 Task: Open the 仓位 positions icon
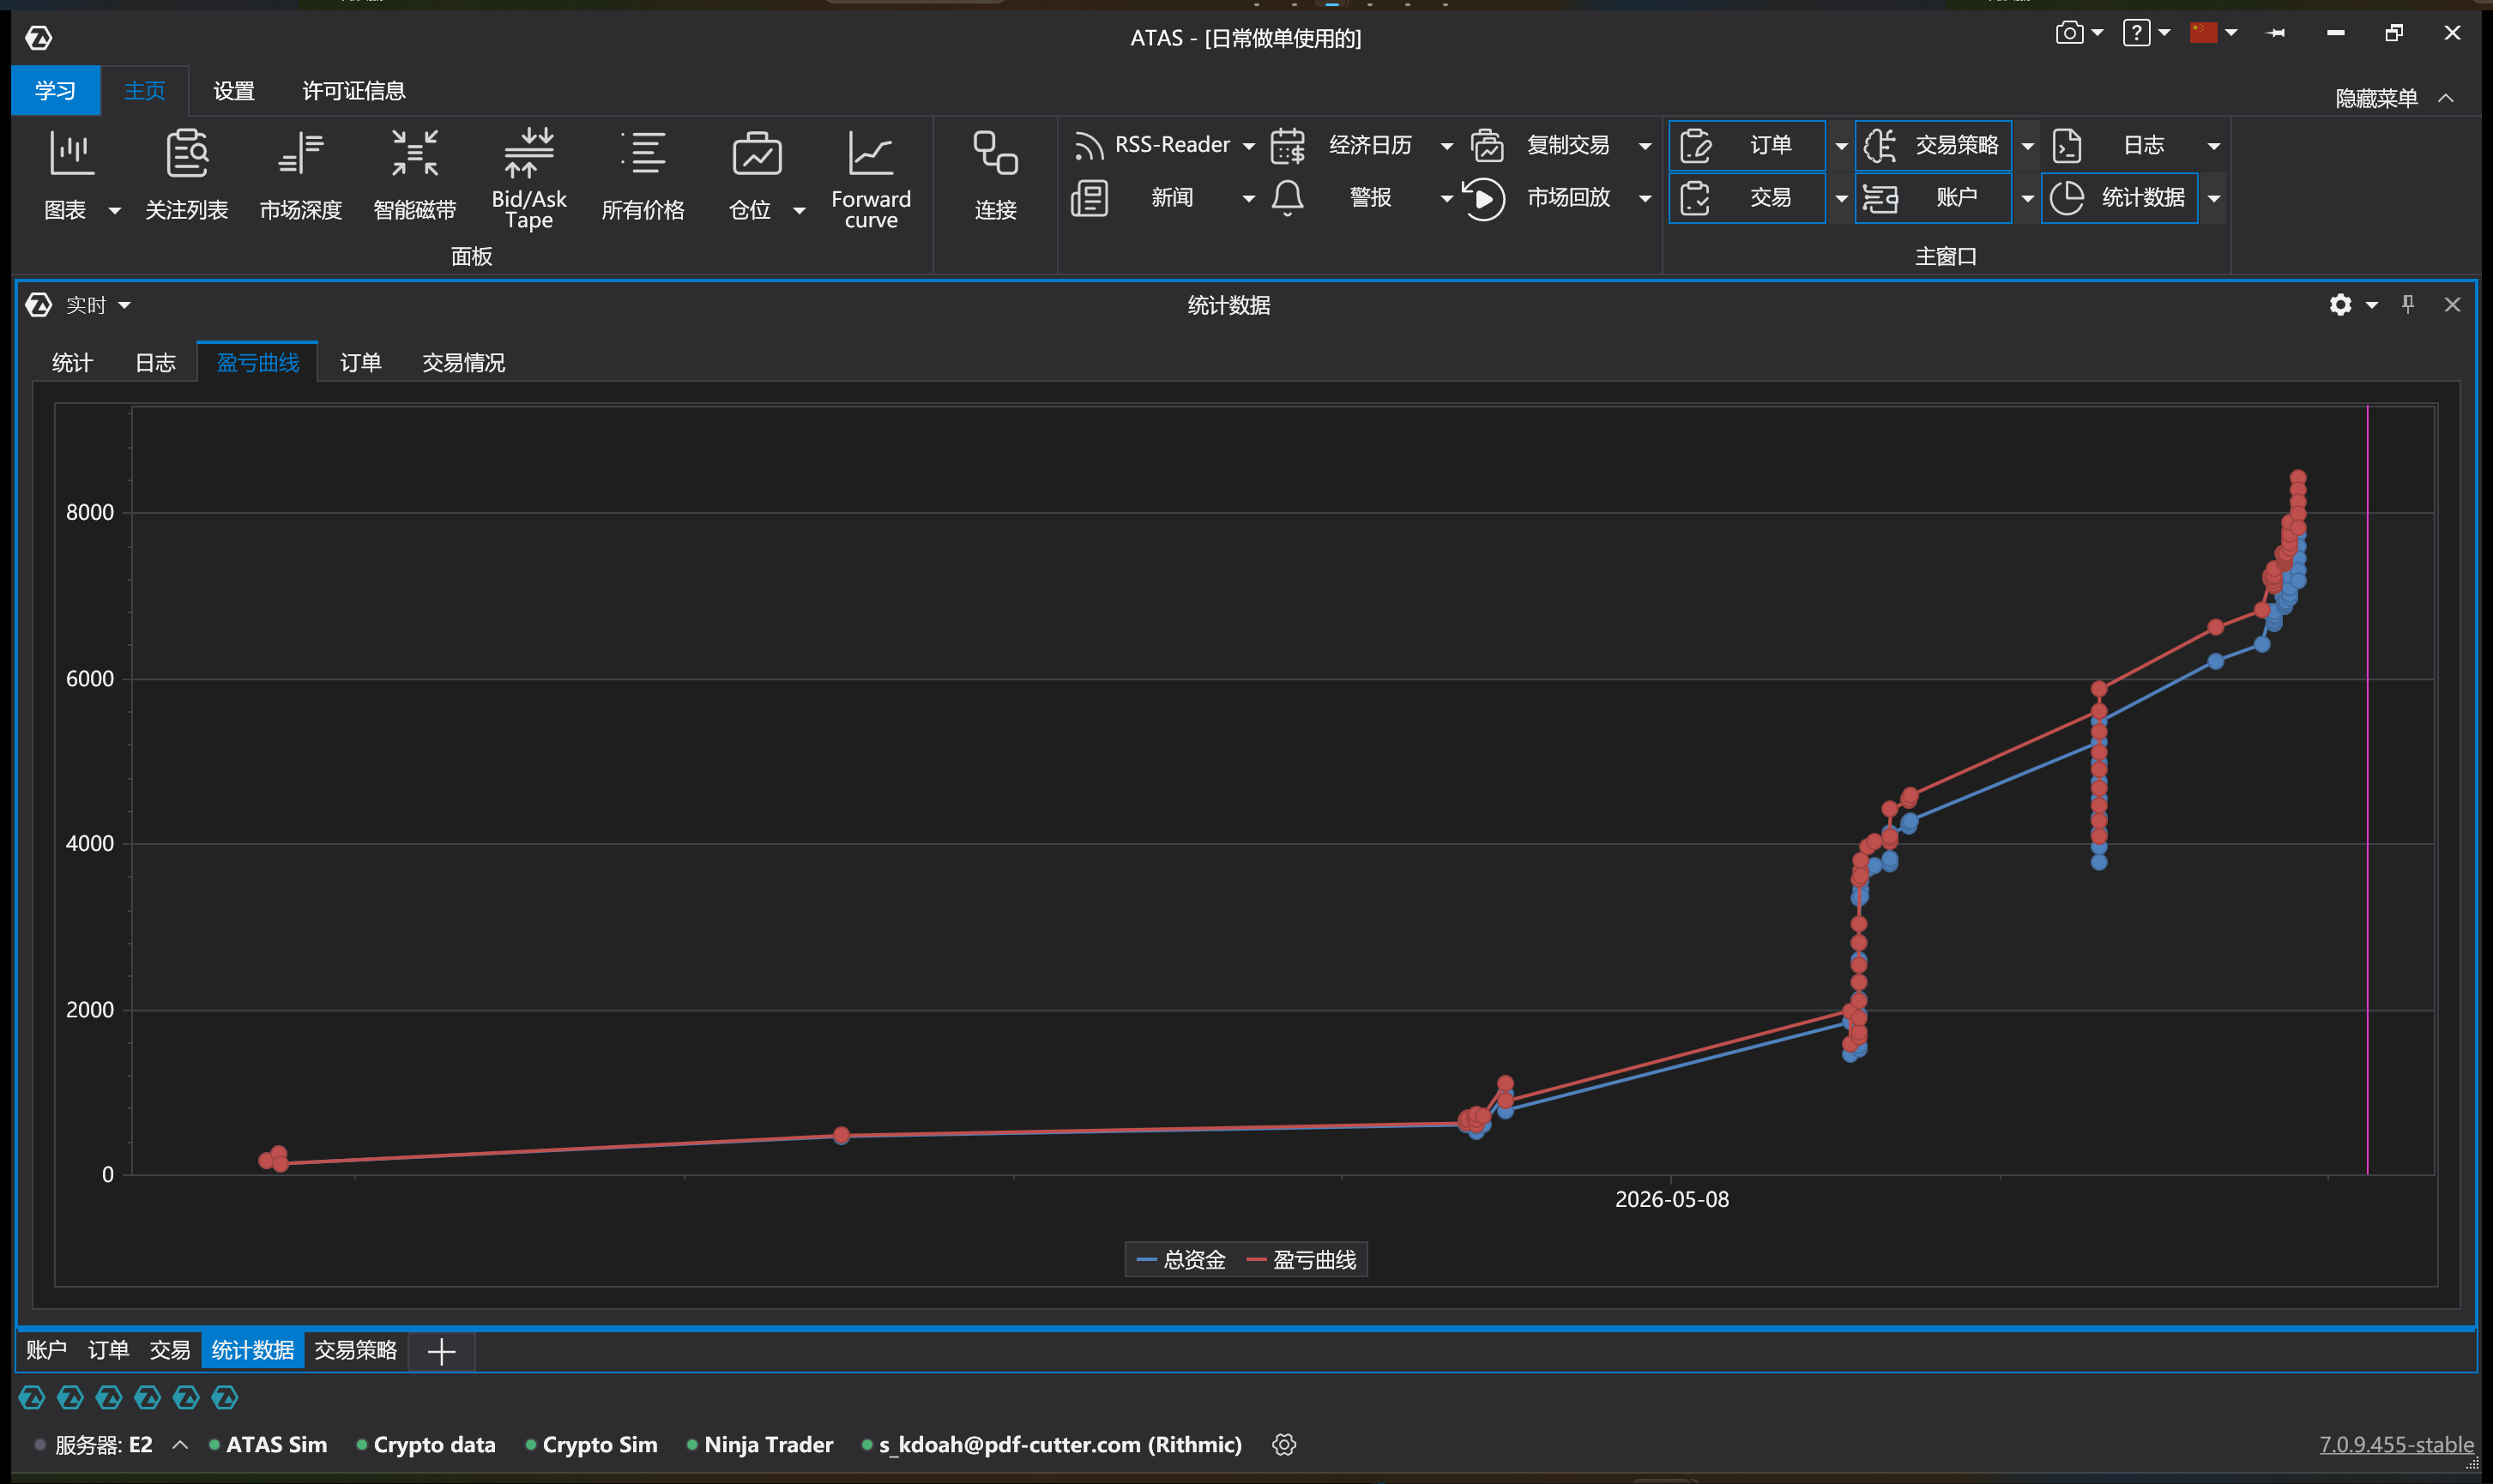[757, 154]
